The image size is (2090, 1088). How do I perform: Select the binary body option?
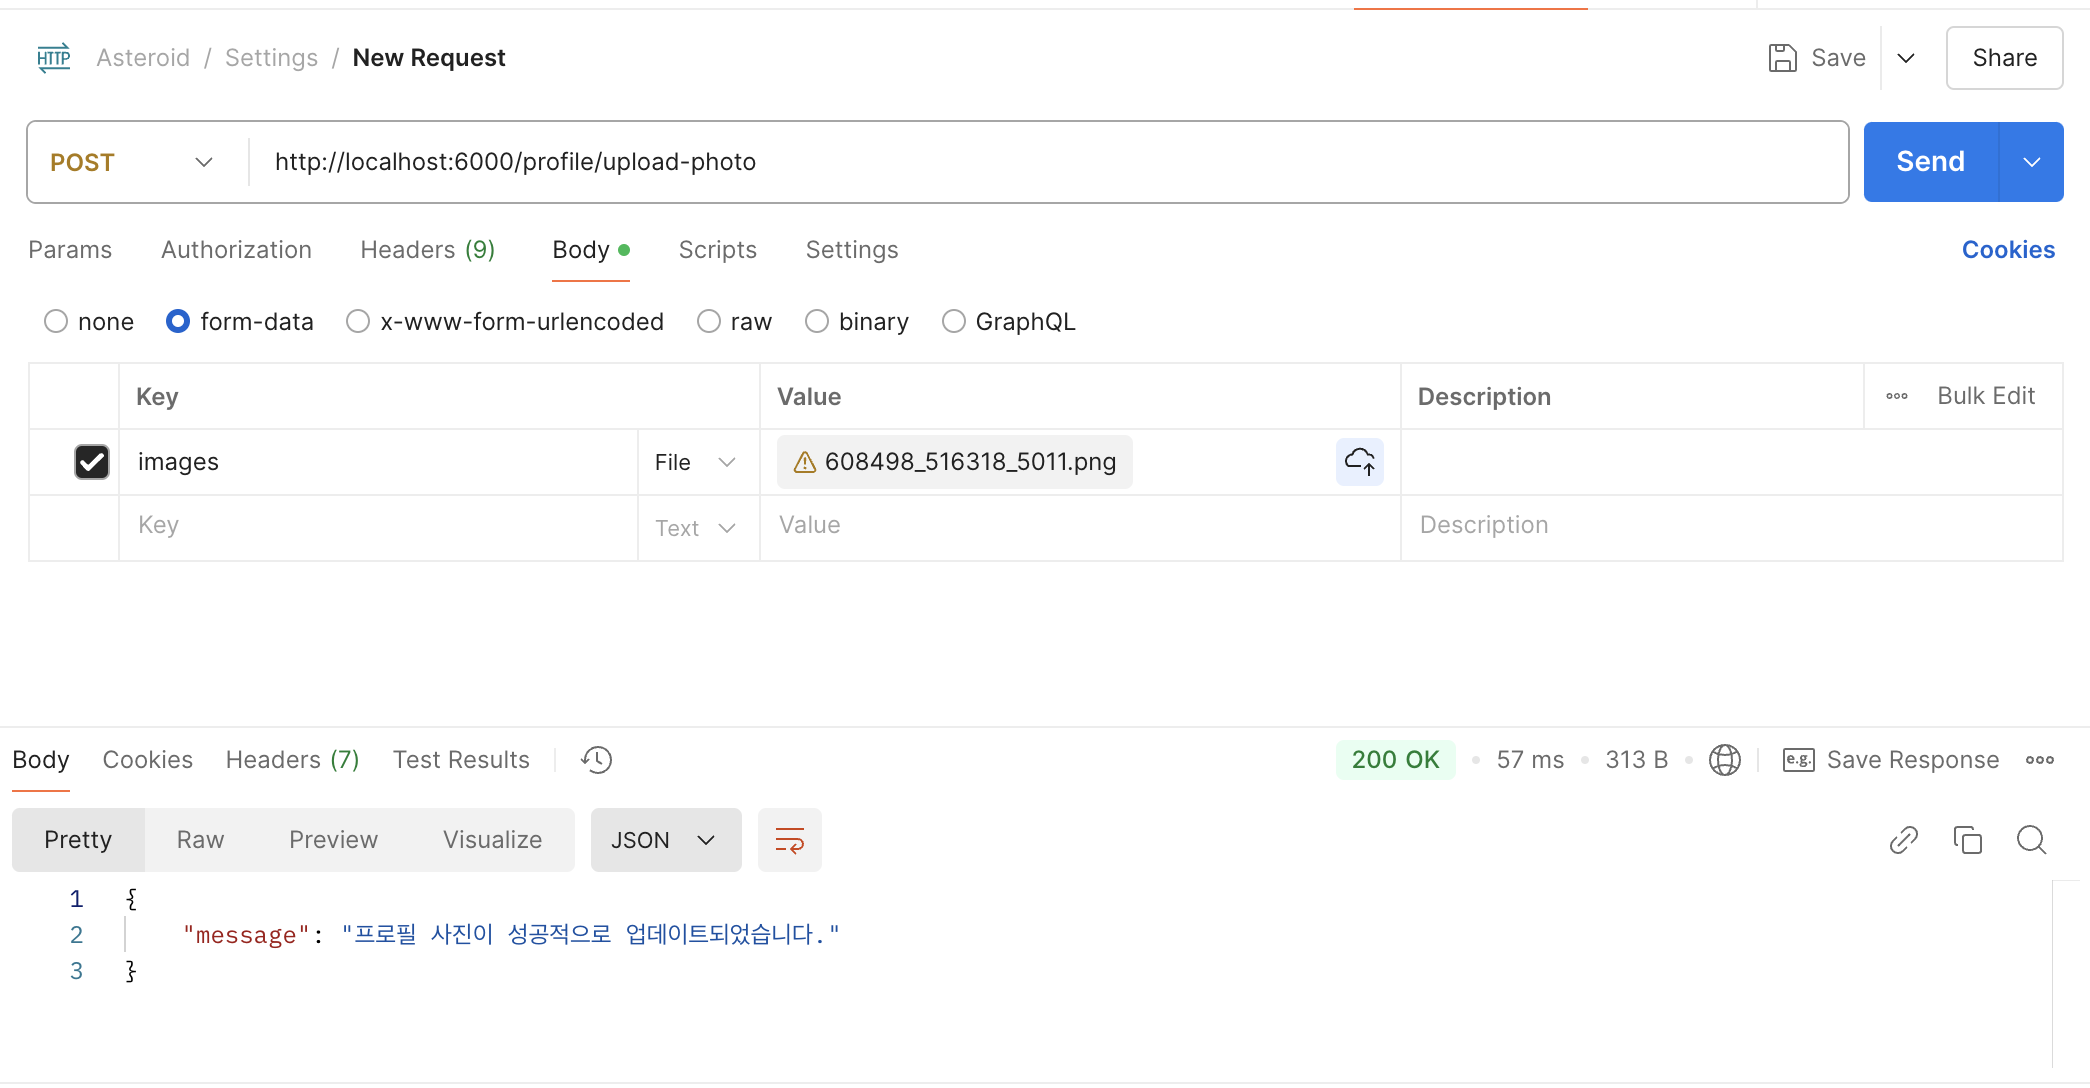(x=817, y=322)
